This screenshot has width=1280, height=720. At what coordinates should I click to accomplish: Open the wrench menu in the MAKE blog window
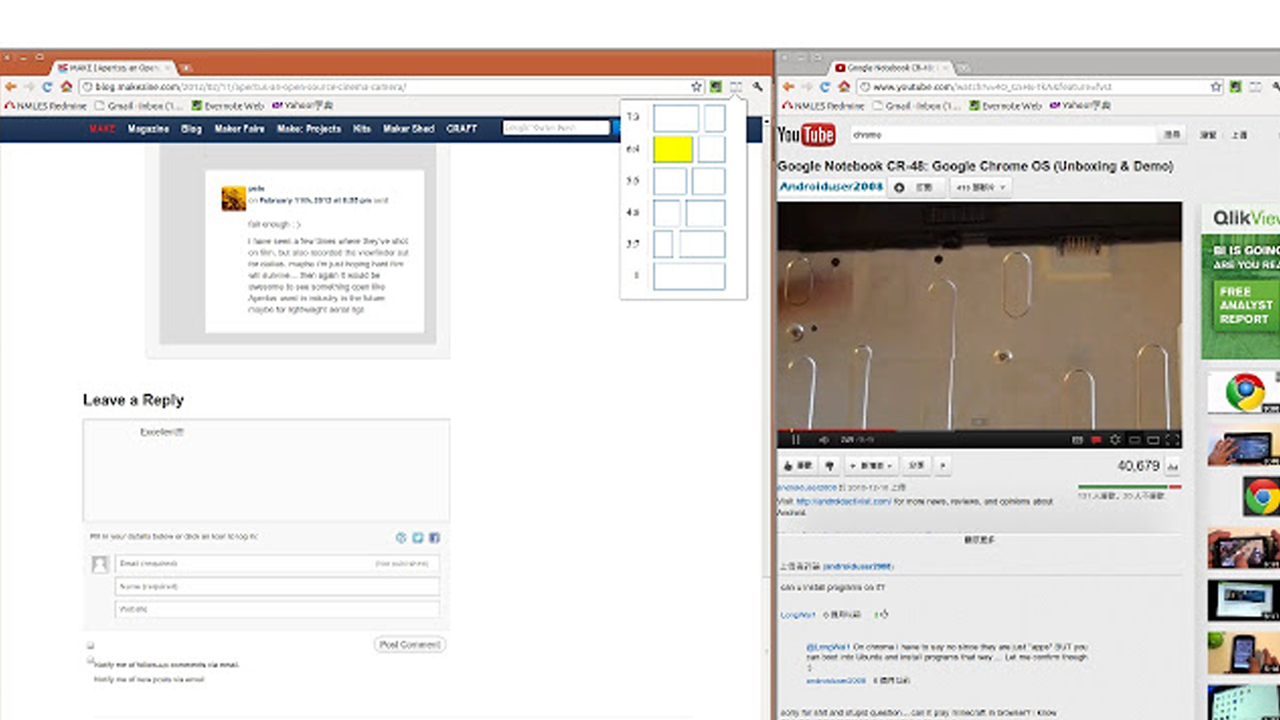pos(758,87)
